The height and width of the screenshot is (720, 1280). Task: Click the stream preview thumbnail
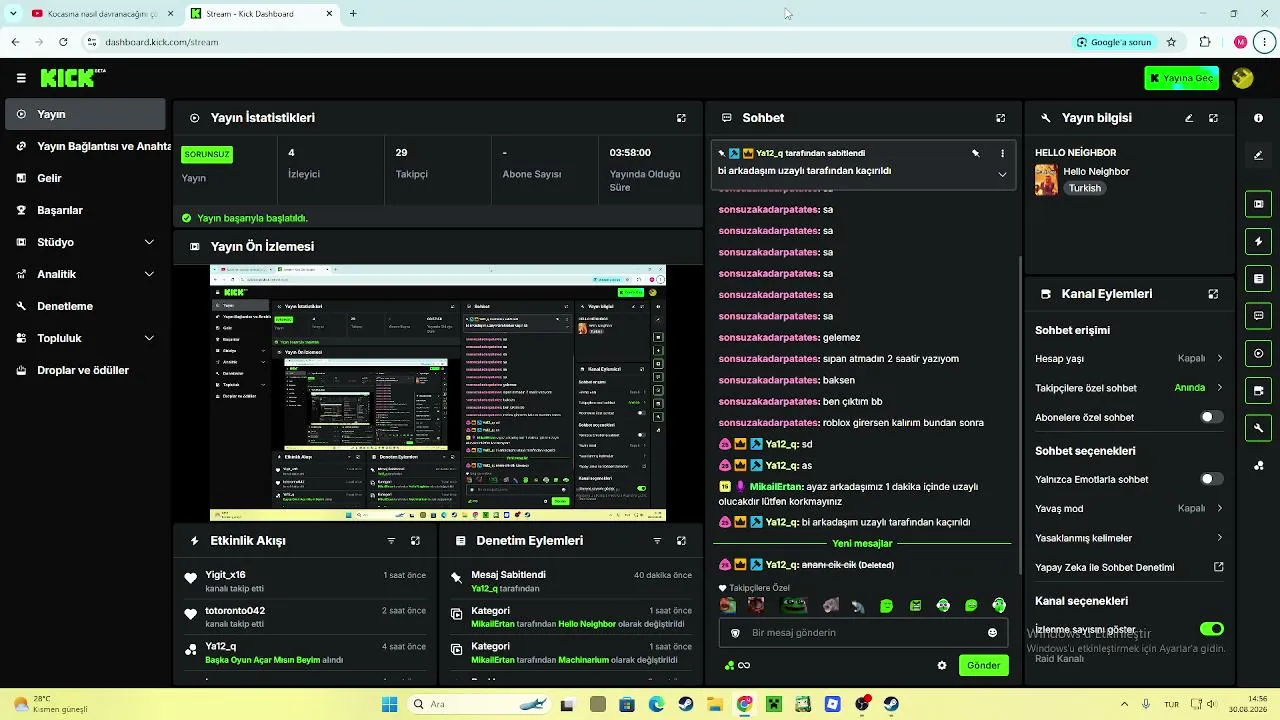coord(438,393)
